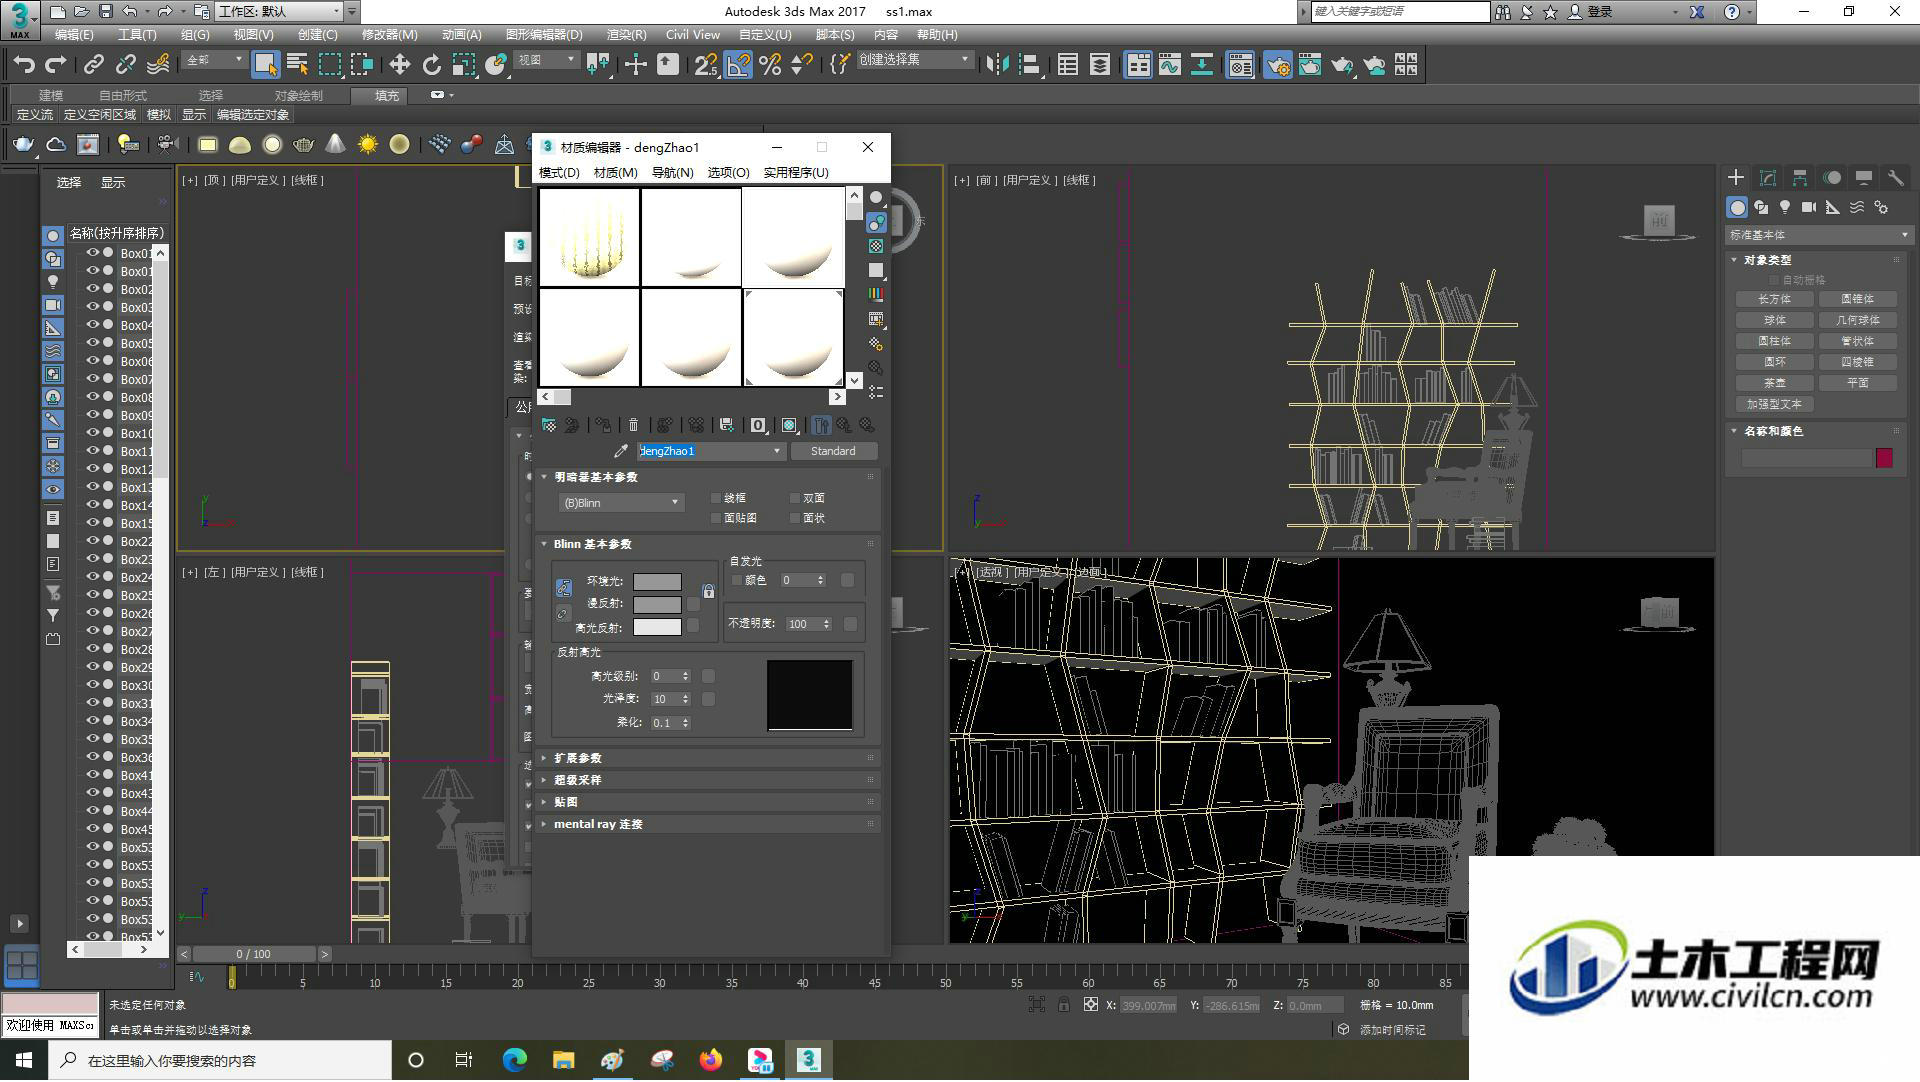The width and height of the screenshot is (1920, 1082).
Task: Click the 环境光 ambient color swatch
Action: [x=657, y=581]
